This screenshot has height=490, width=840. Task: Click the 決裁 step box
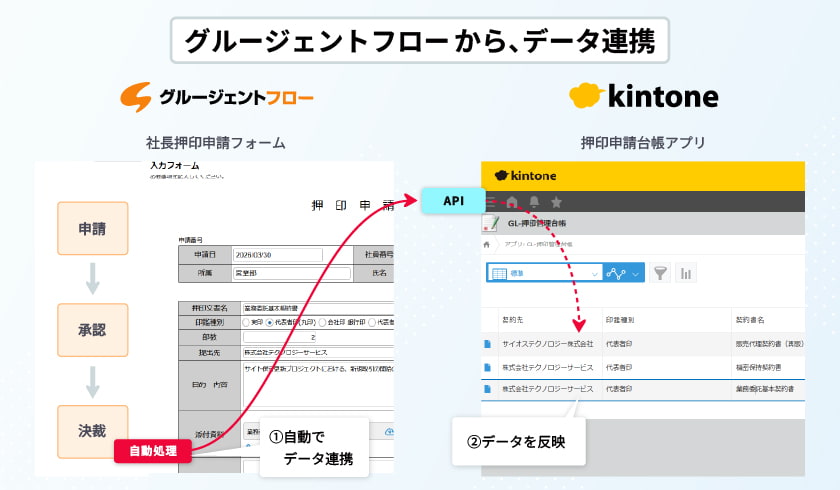coord(93,431)
